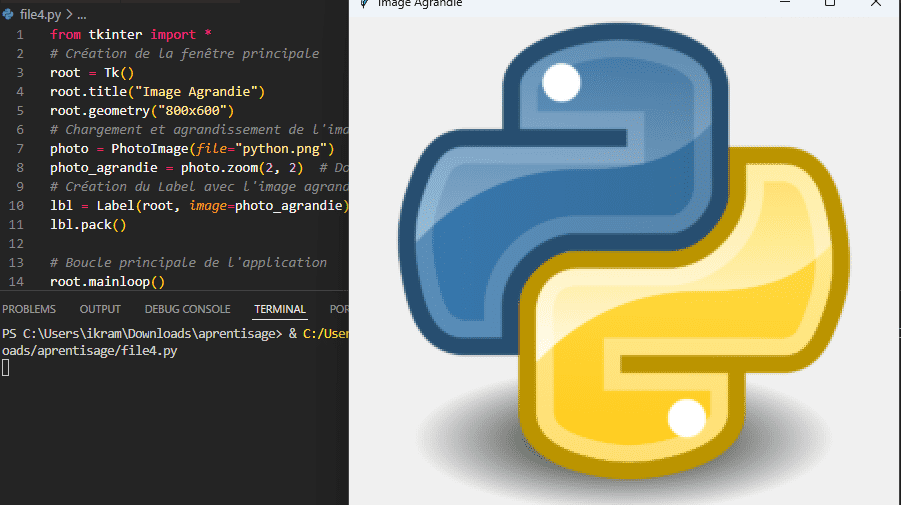Click the terminal cursor block
The image size is (901, 505).
pos(5,368)
